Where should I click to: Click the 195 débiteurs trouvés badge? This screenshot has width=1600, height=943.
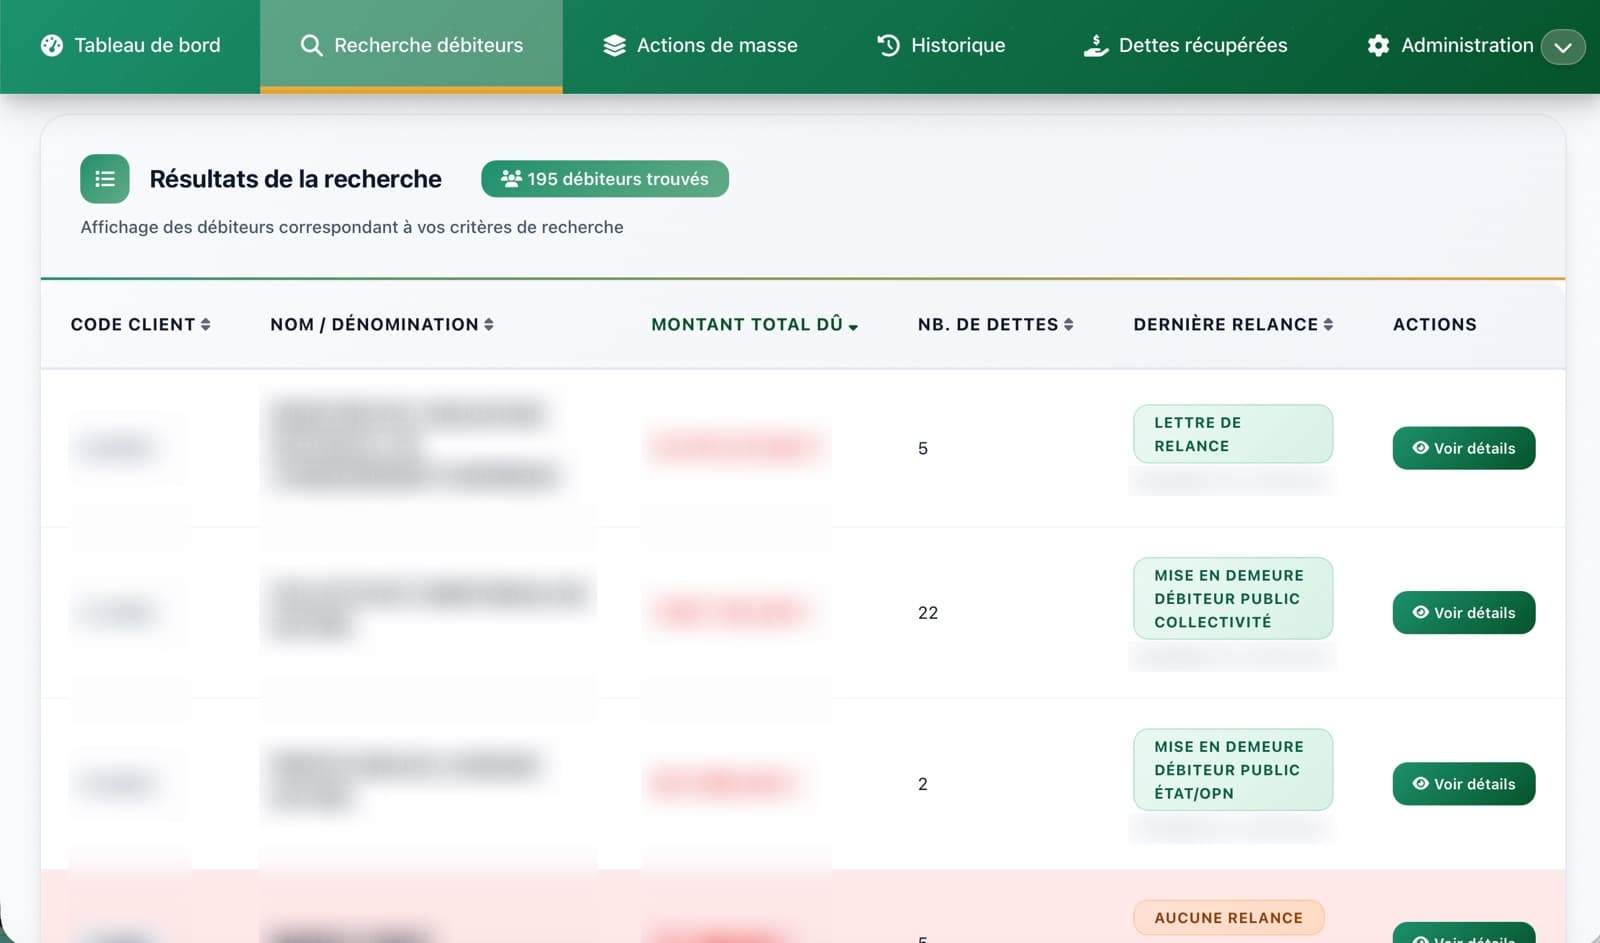point(605,179)
